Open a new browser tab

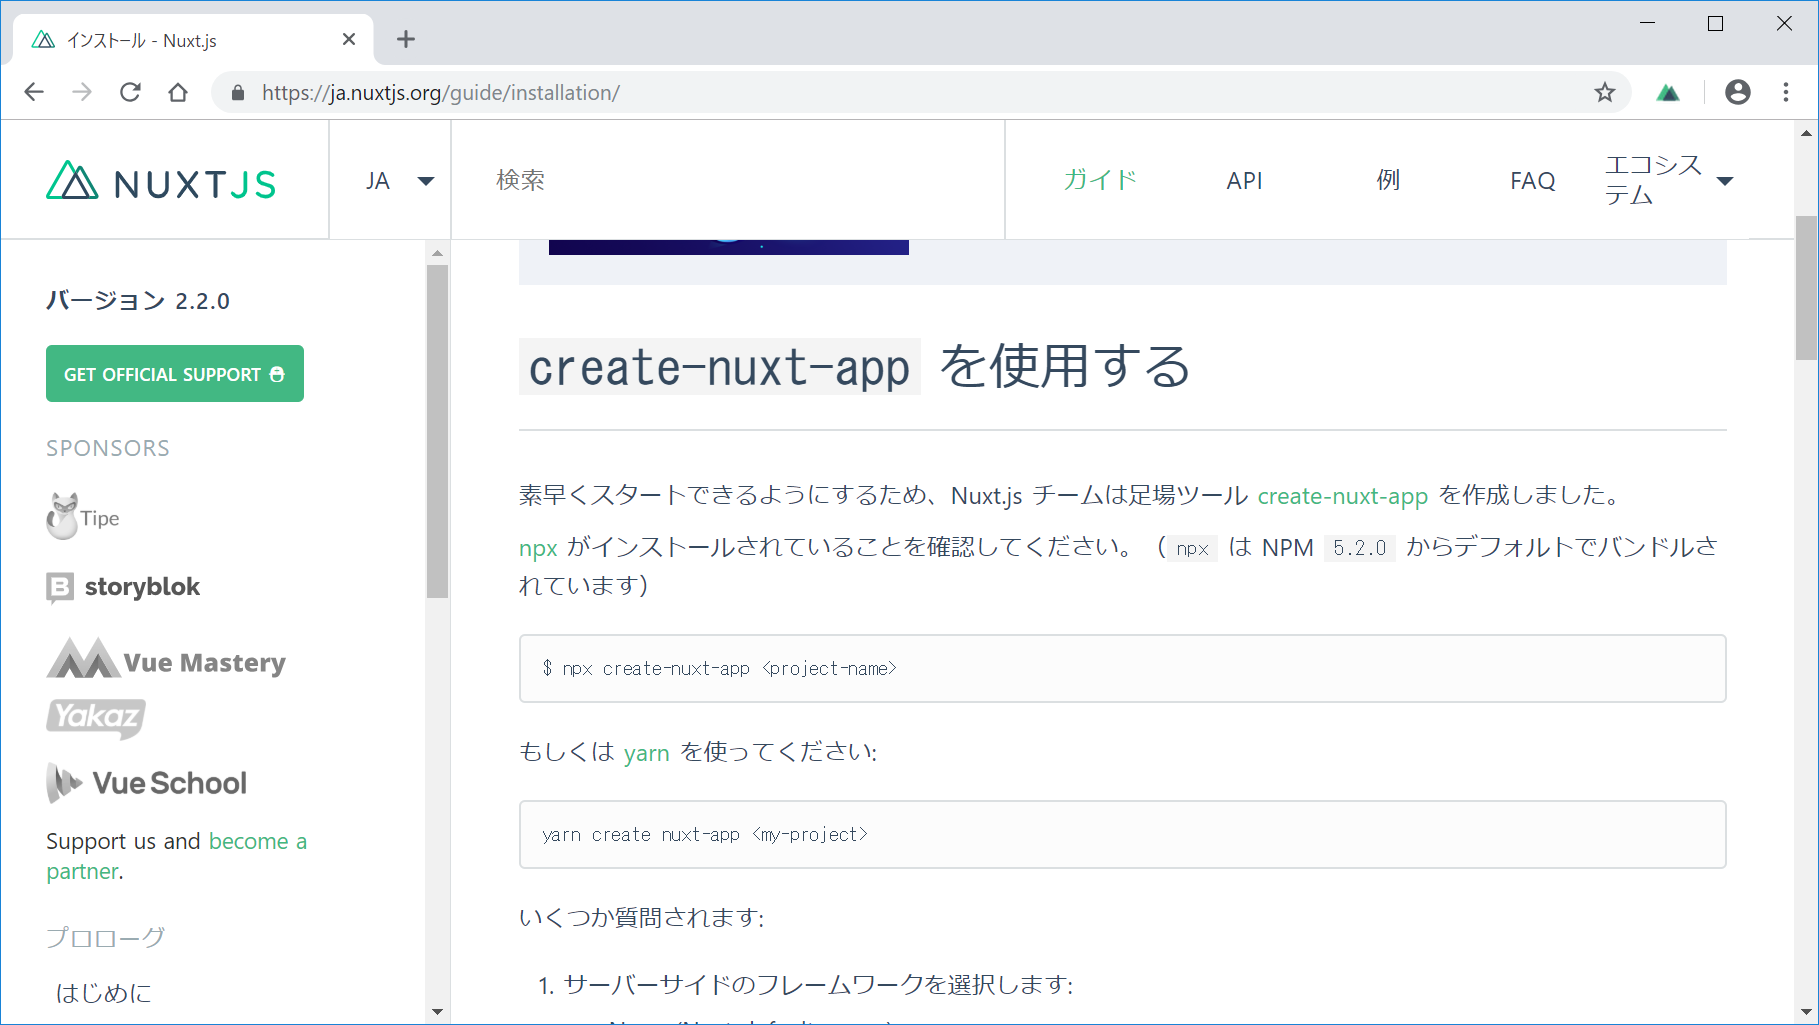(405, 39)
